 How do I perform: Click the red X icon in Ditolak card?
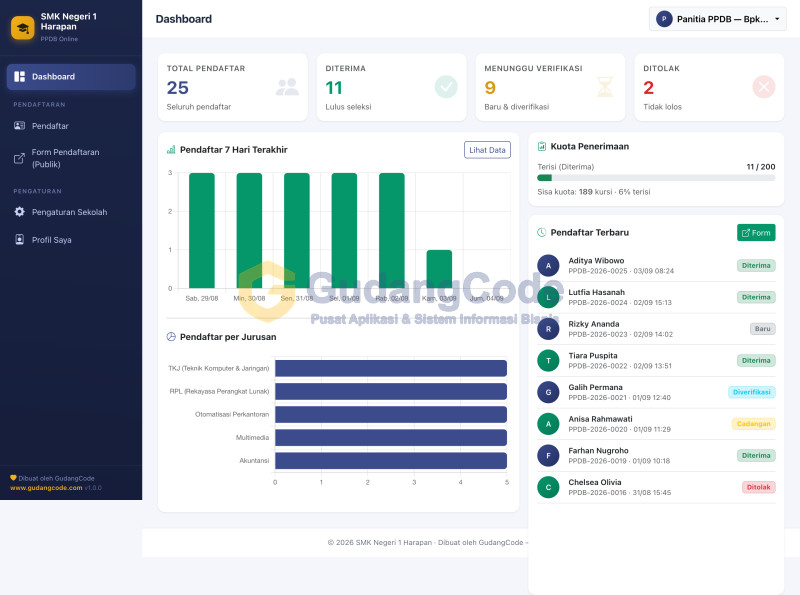[x=764, y=87]
